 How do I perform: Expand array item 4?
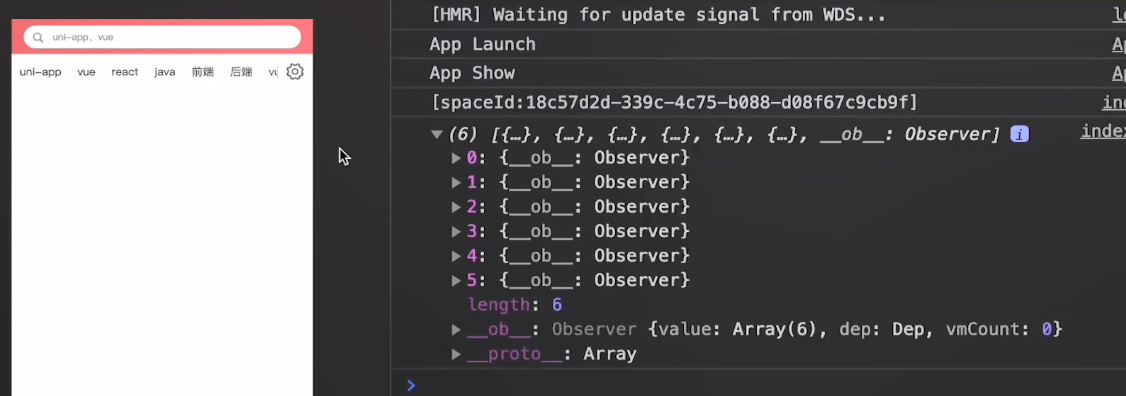(456, 255)
